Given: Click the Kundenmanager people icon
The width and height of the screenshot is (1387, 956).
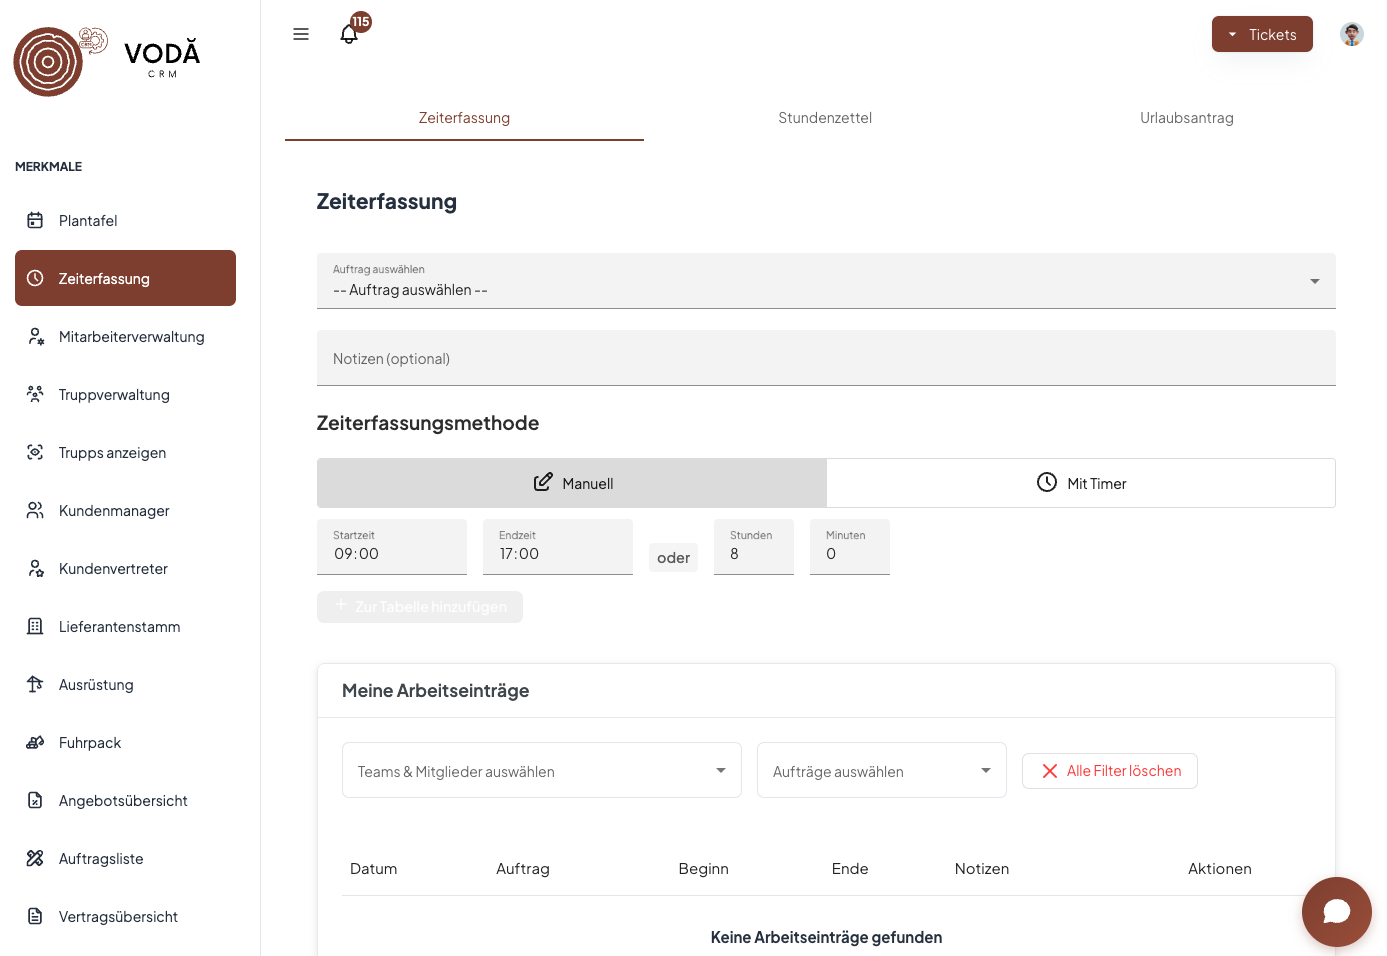Looking at the screenshot, I should 35,511.
